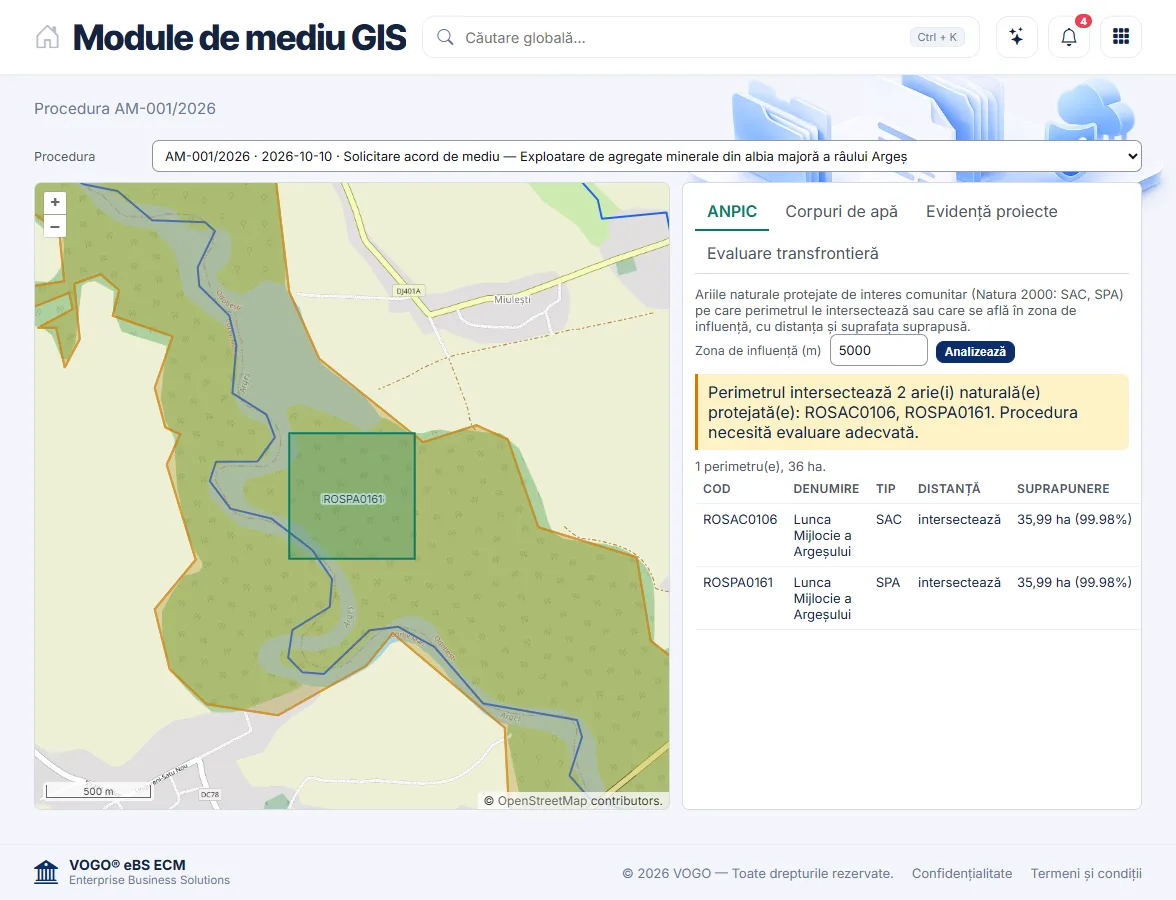Click the Ctrl + K shortcut badge
1176x900 pixels.
point(937,38)
